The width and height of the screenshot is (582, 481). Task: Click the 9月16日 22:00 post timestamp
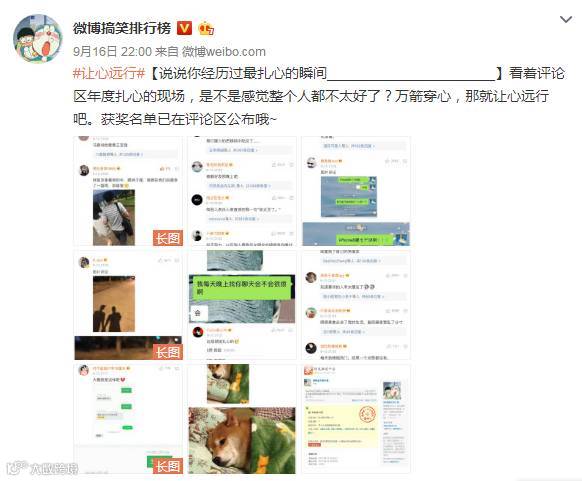112,52
